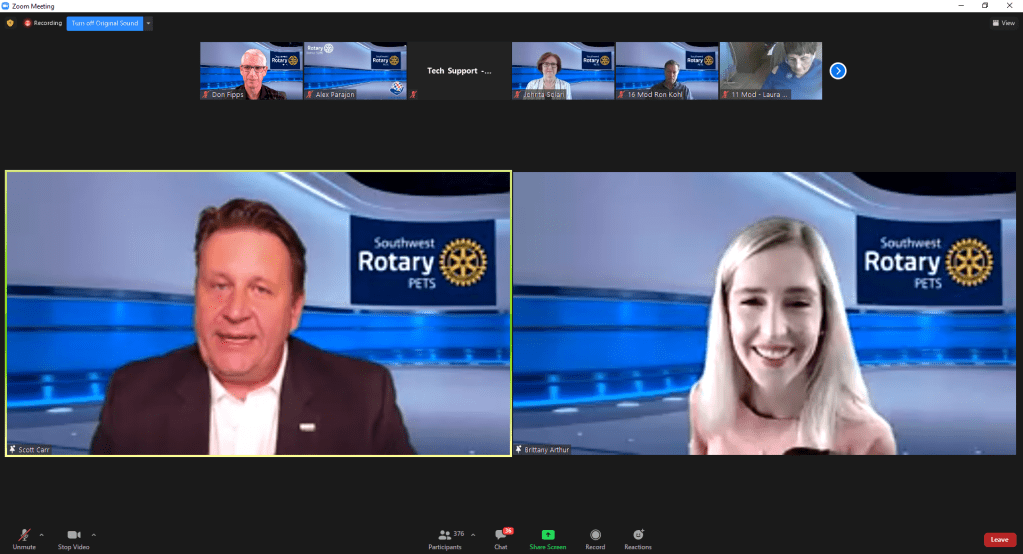
Task: Select Brittany Arthur's video tile
Action: coord(764,313)
